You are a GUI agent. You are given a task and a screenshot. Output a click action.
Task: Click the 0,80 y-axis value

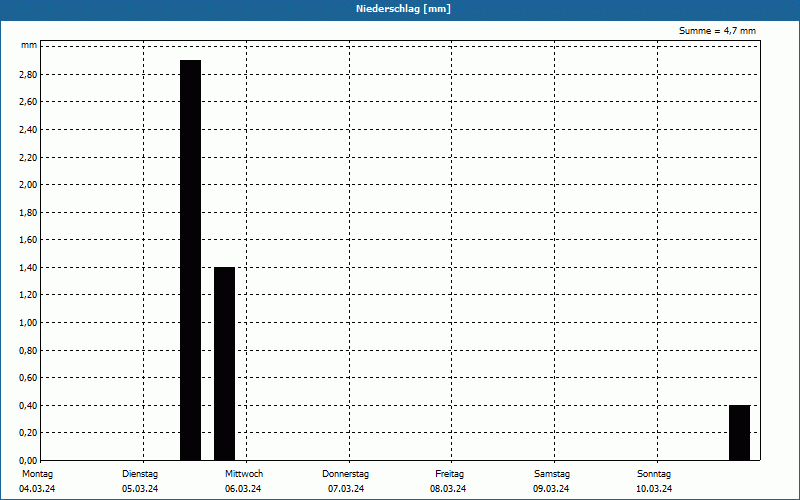(28, 351)
